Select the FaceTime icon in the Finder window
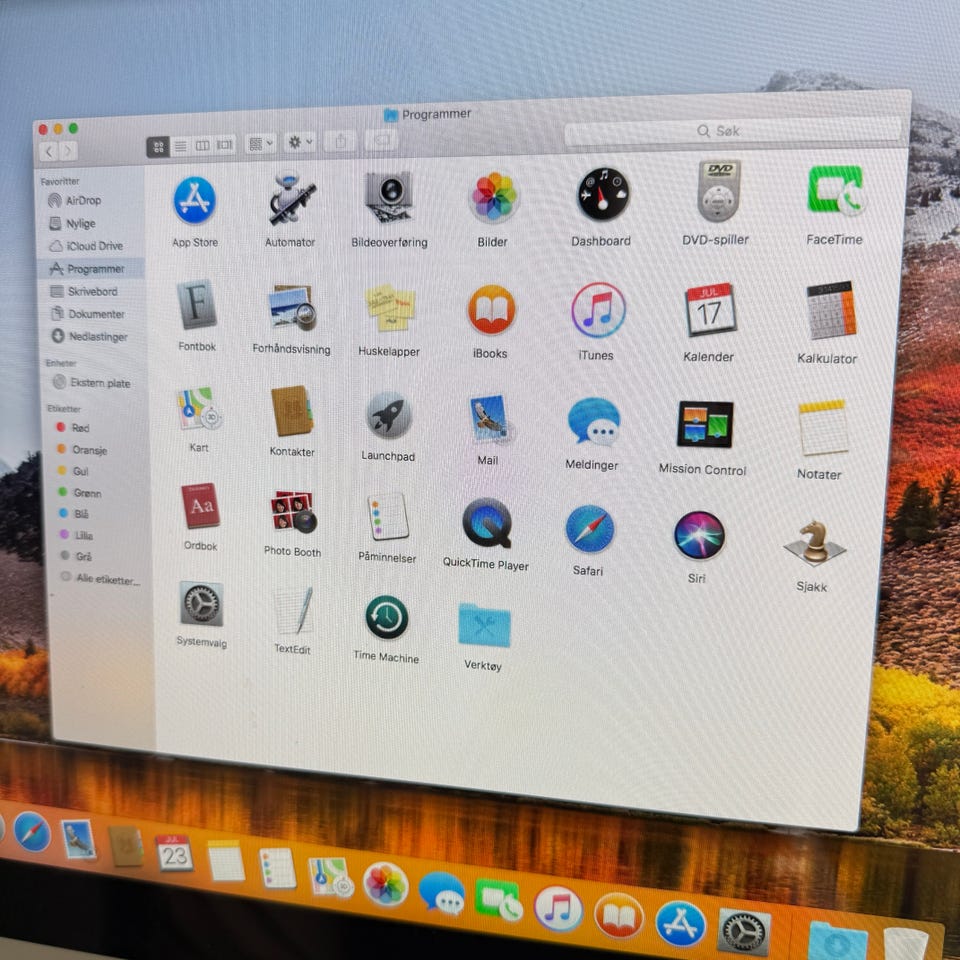The height and width of the screenshot is (960, 960). click(836, 190)
